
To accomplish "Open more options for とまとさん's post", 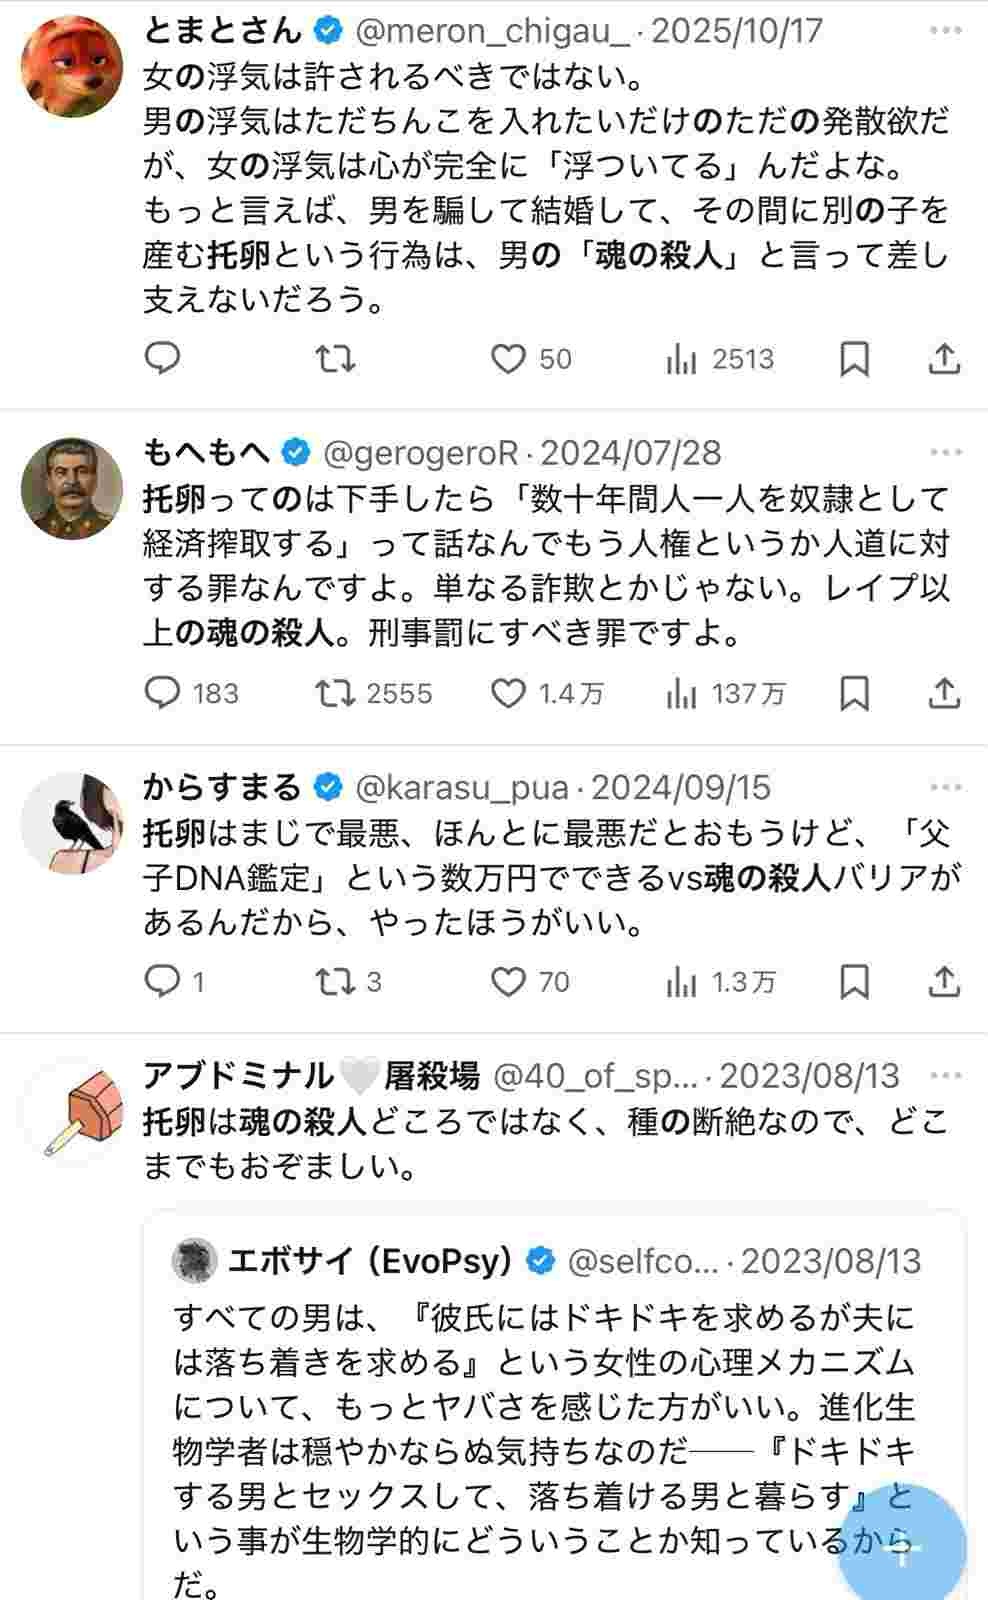I will click(x=945, y=31).
